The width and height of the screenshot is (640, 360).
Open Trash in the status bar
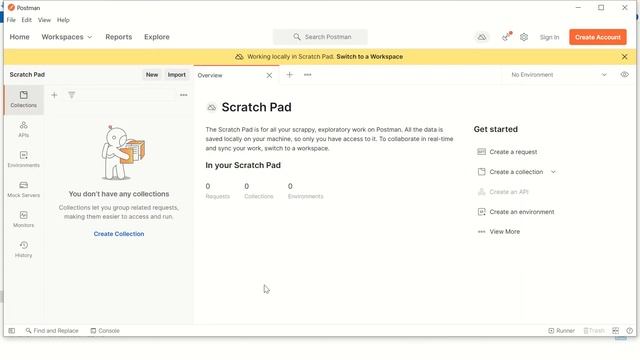594,331
